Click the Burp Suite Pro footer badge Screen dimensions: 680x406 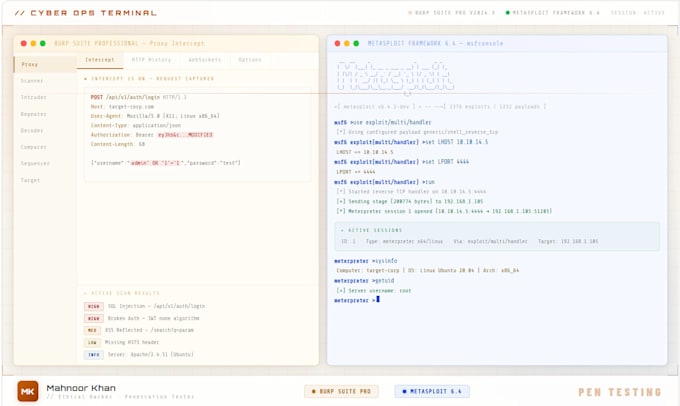pyautogui.click(x=341, y=391)
